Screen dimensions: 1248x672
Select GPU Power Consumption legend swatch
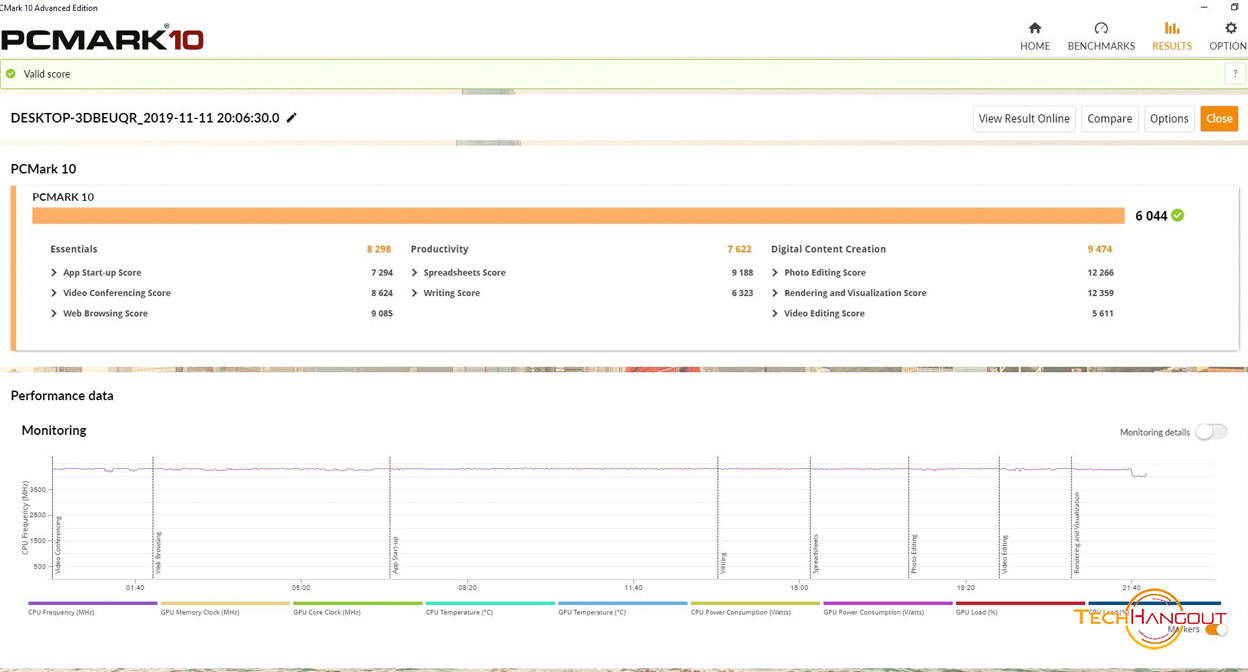(888, 604)
